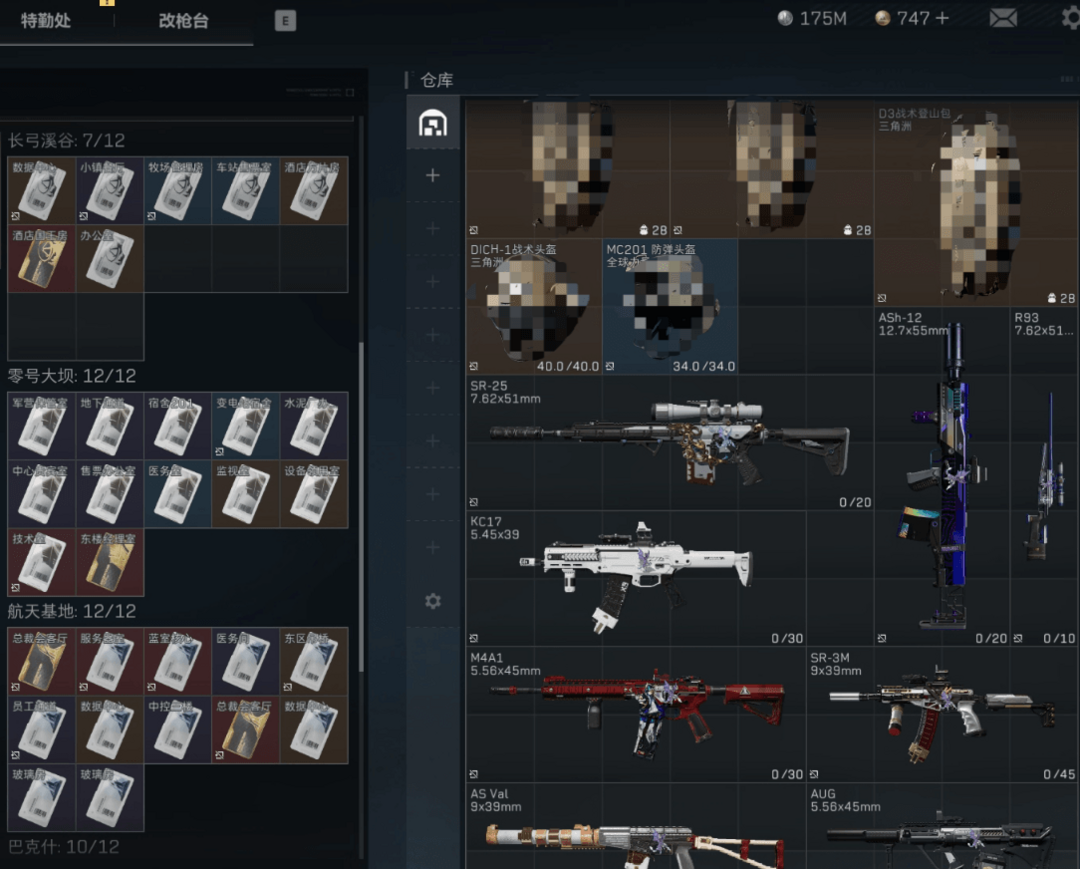Select the gold 东楼经理室 key card
Screen dimensions: 1080x869
109,562
